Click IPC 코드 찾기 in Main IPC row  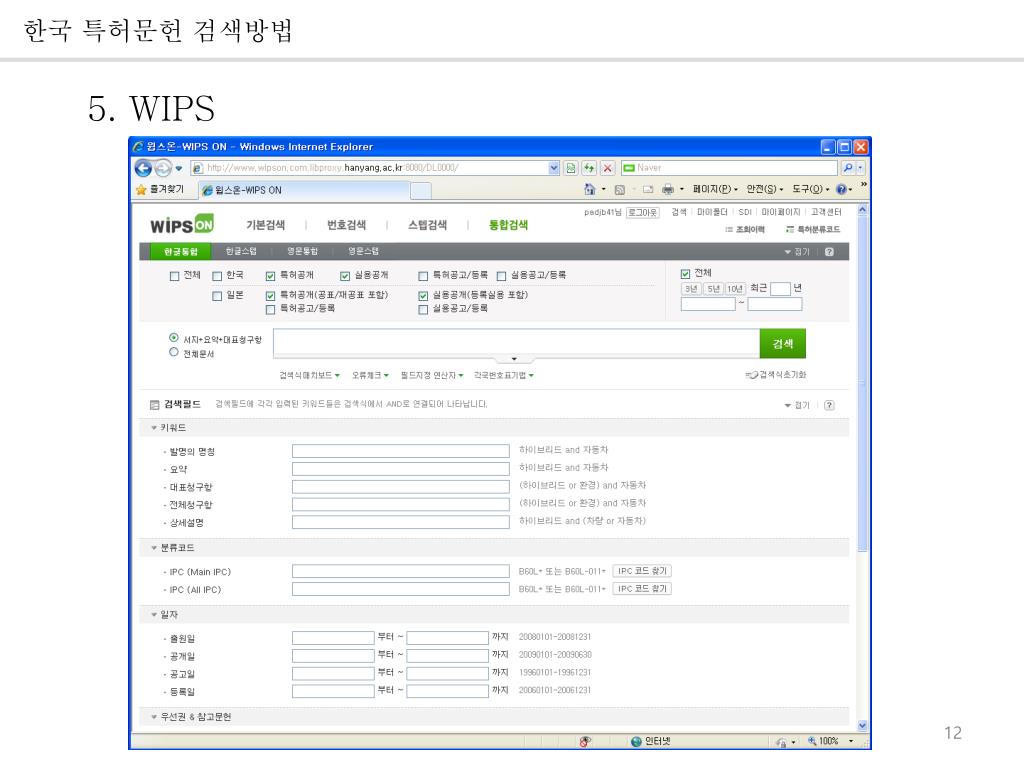[642, 571]
